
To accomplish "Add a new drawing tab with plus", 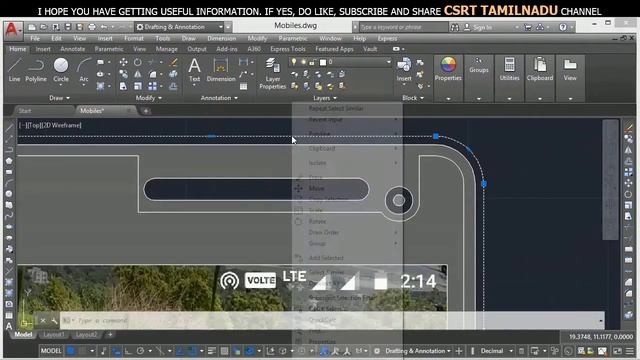I will (146, 111).
